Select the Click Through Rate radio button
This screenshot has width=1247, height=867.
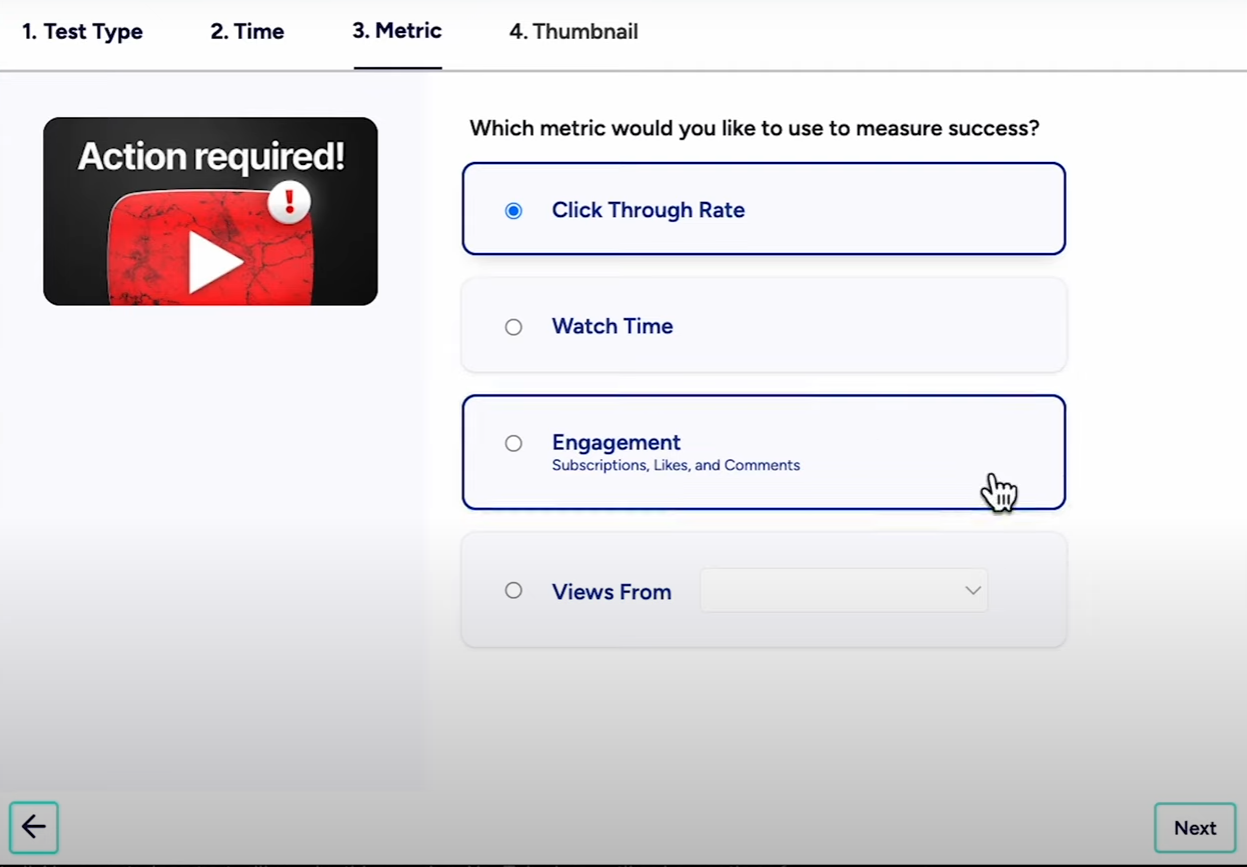point(513,211)
